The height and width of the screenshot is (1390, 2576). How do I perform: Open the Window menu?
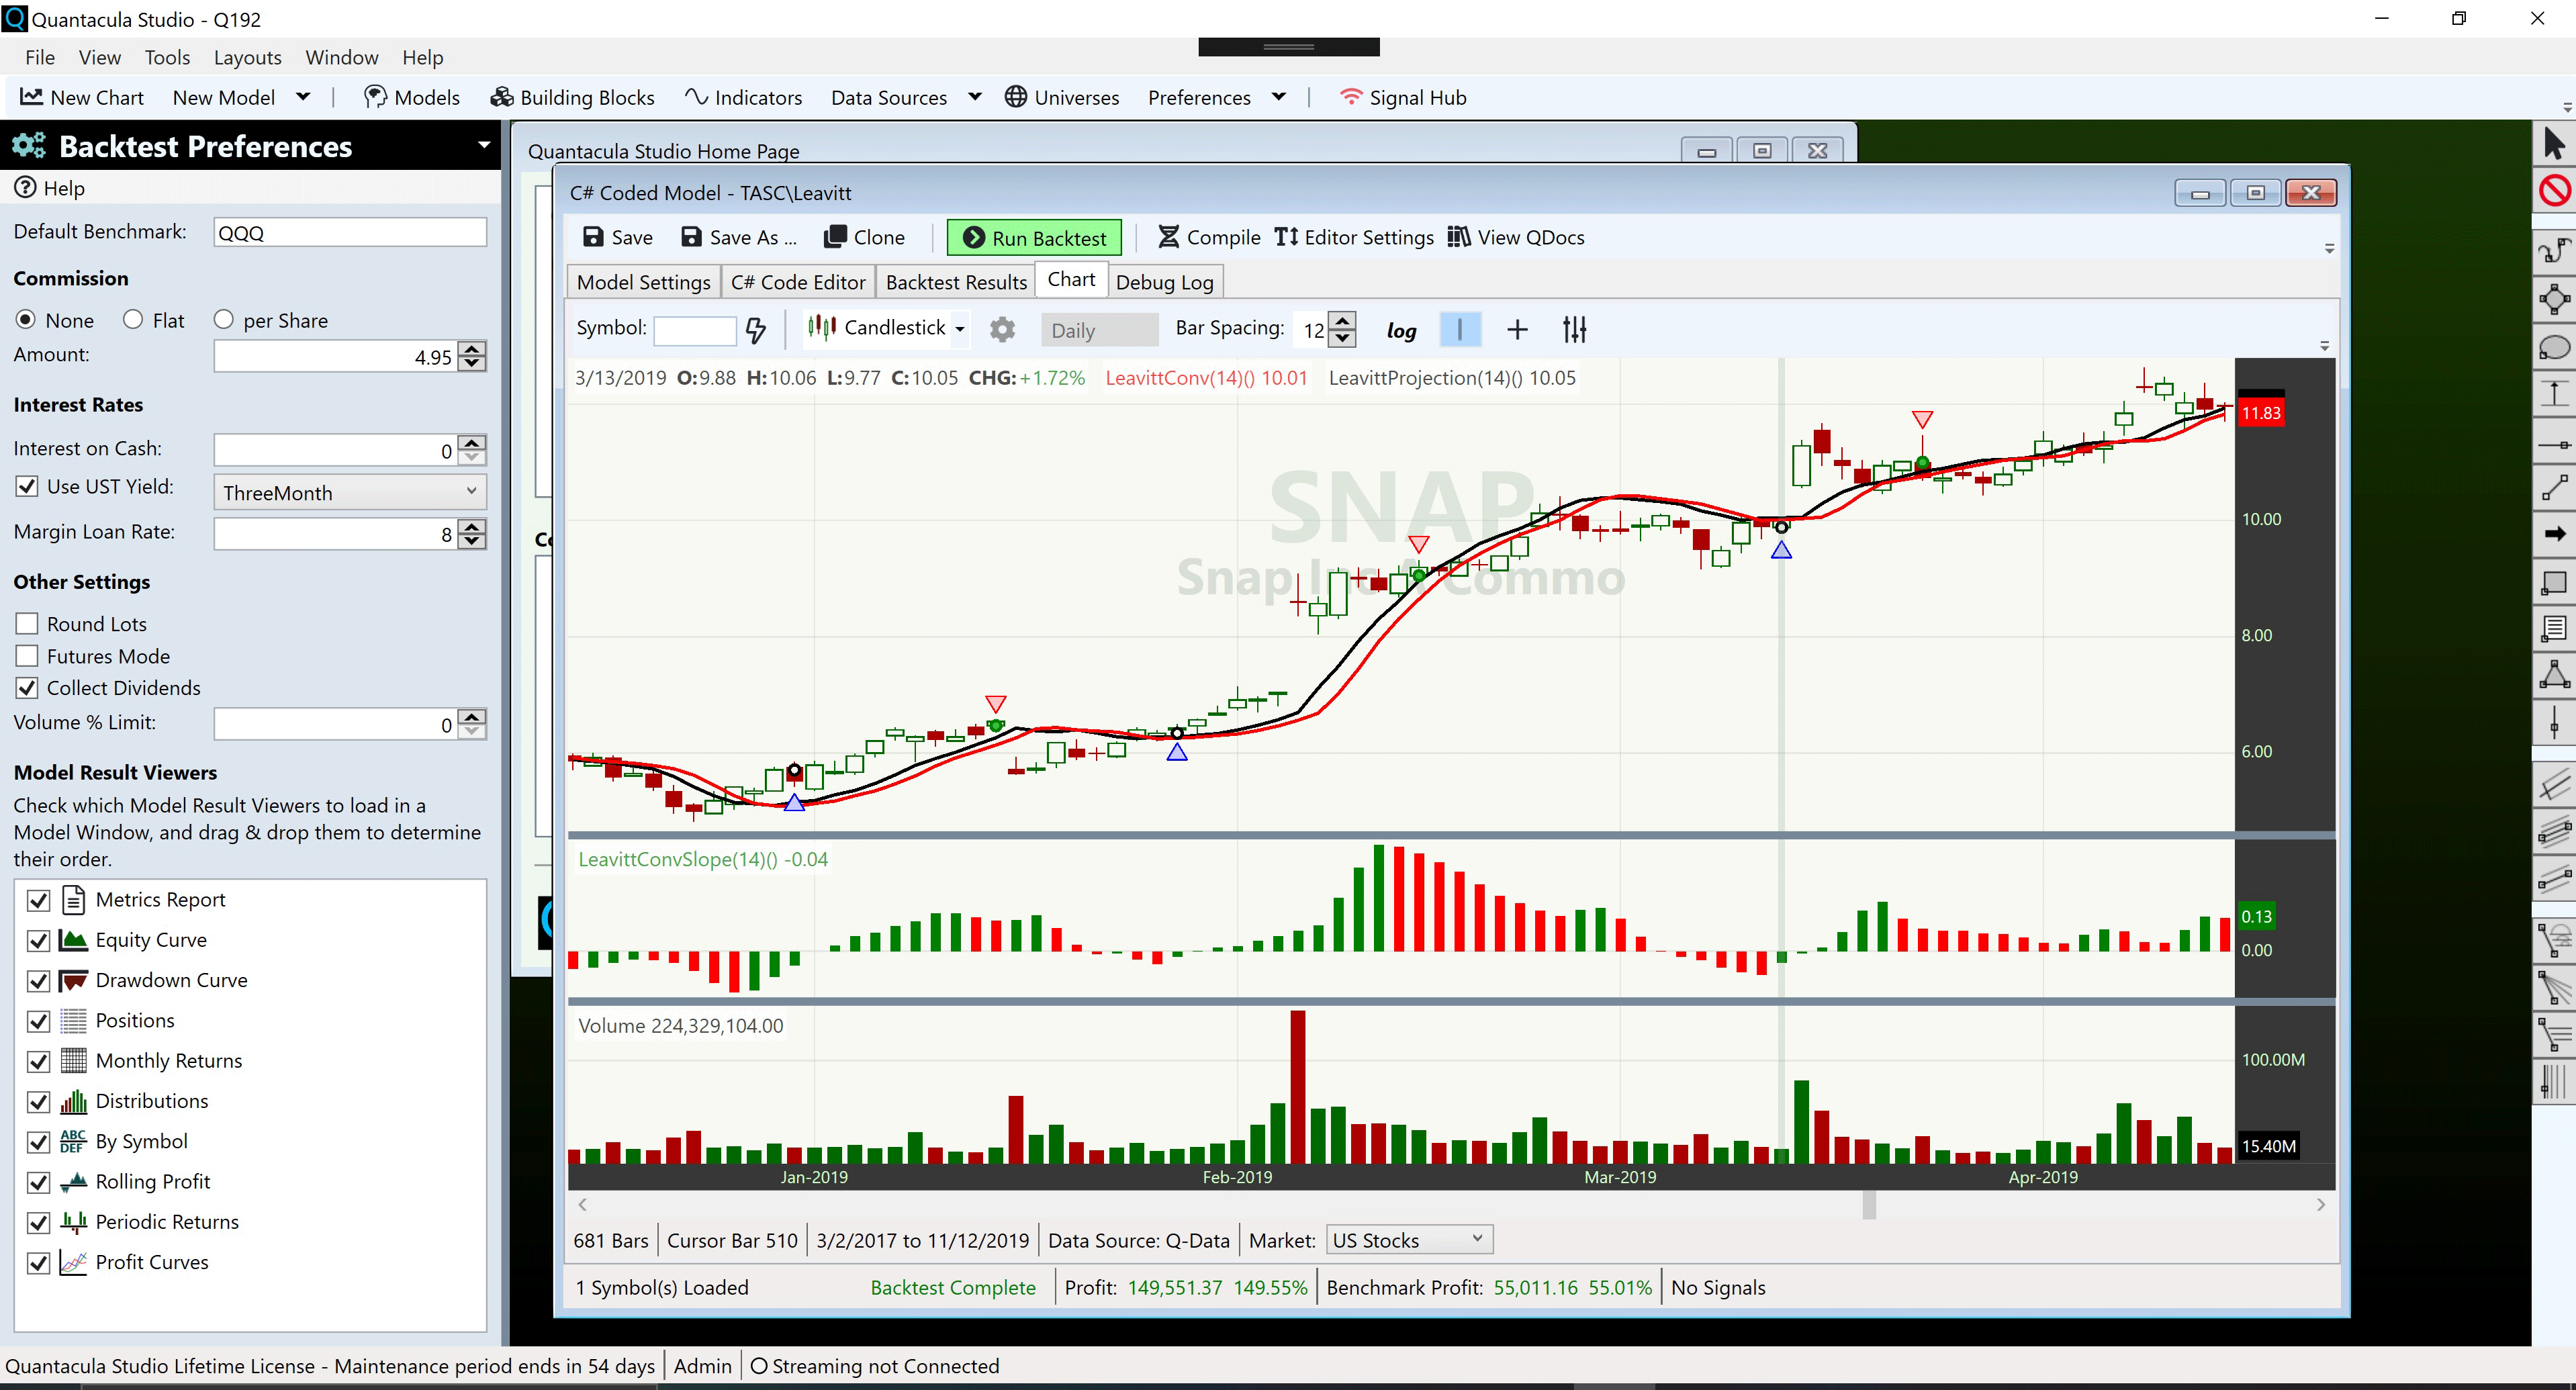click(341, 57)
